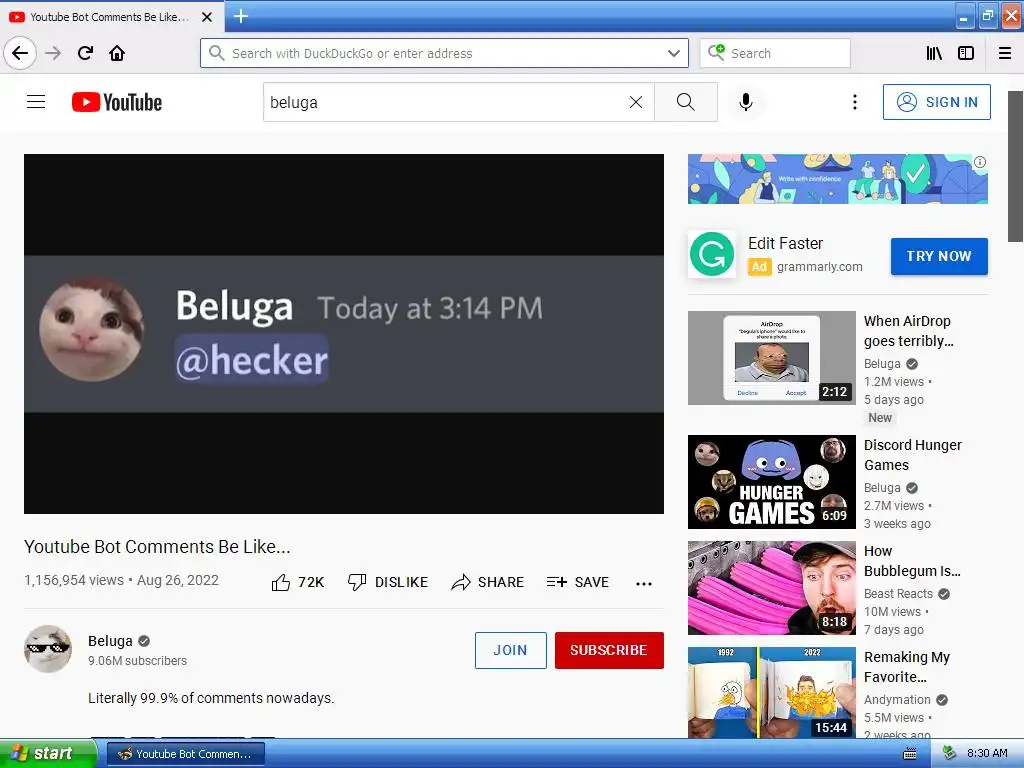Open the grammarly.com ad link
1024x768 pixels.
point(820,266)
